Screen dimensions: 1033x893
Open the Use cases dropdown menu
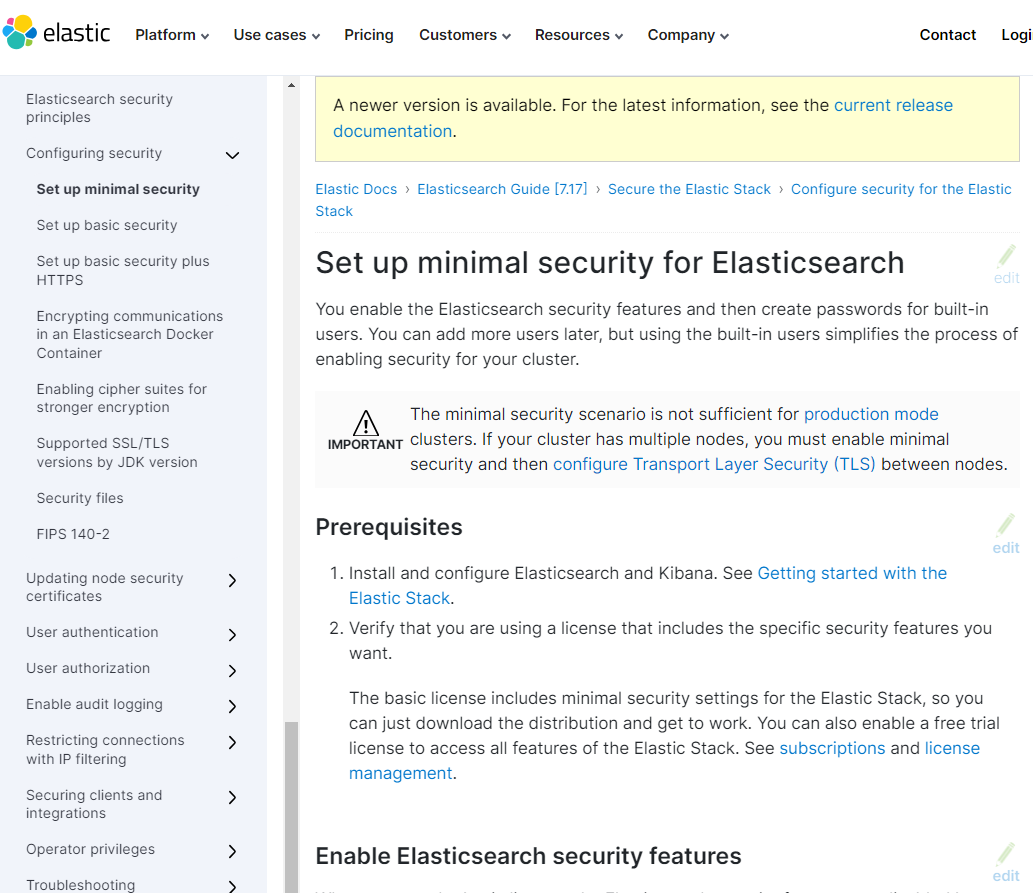click(277, 35)
